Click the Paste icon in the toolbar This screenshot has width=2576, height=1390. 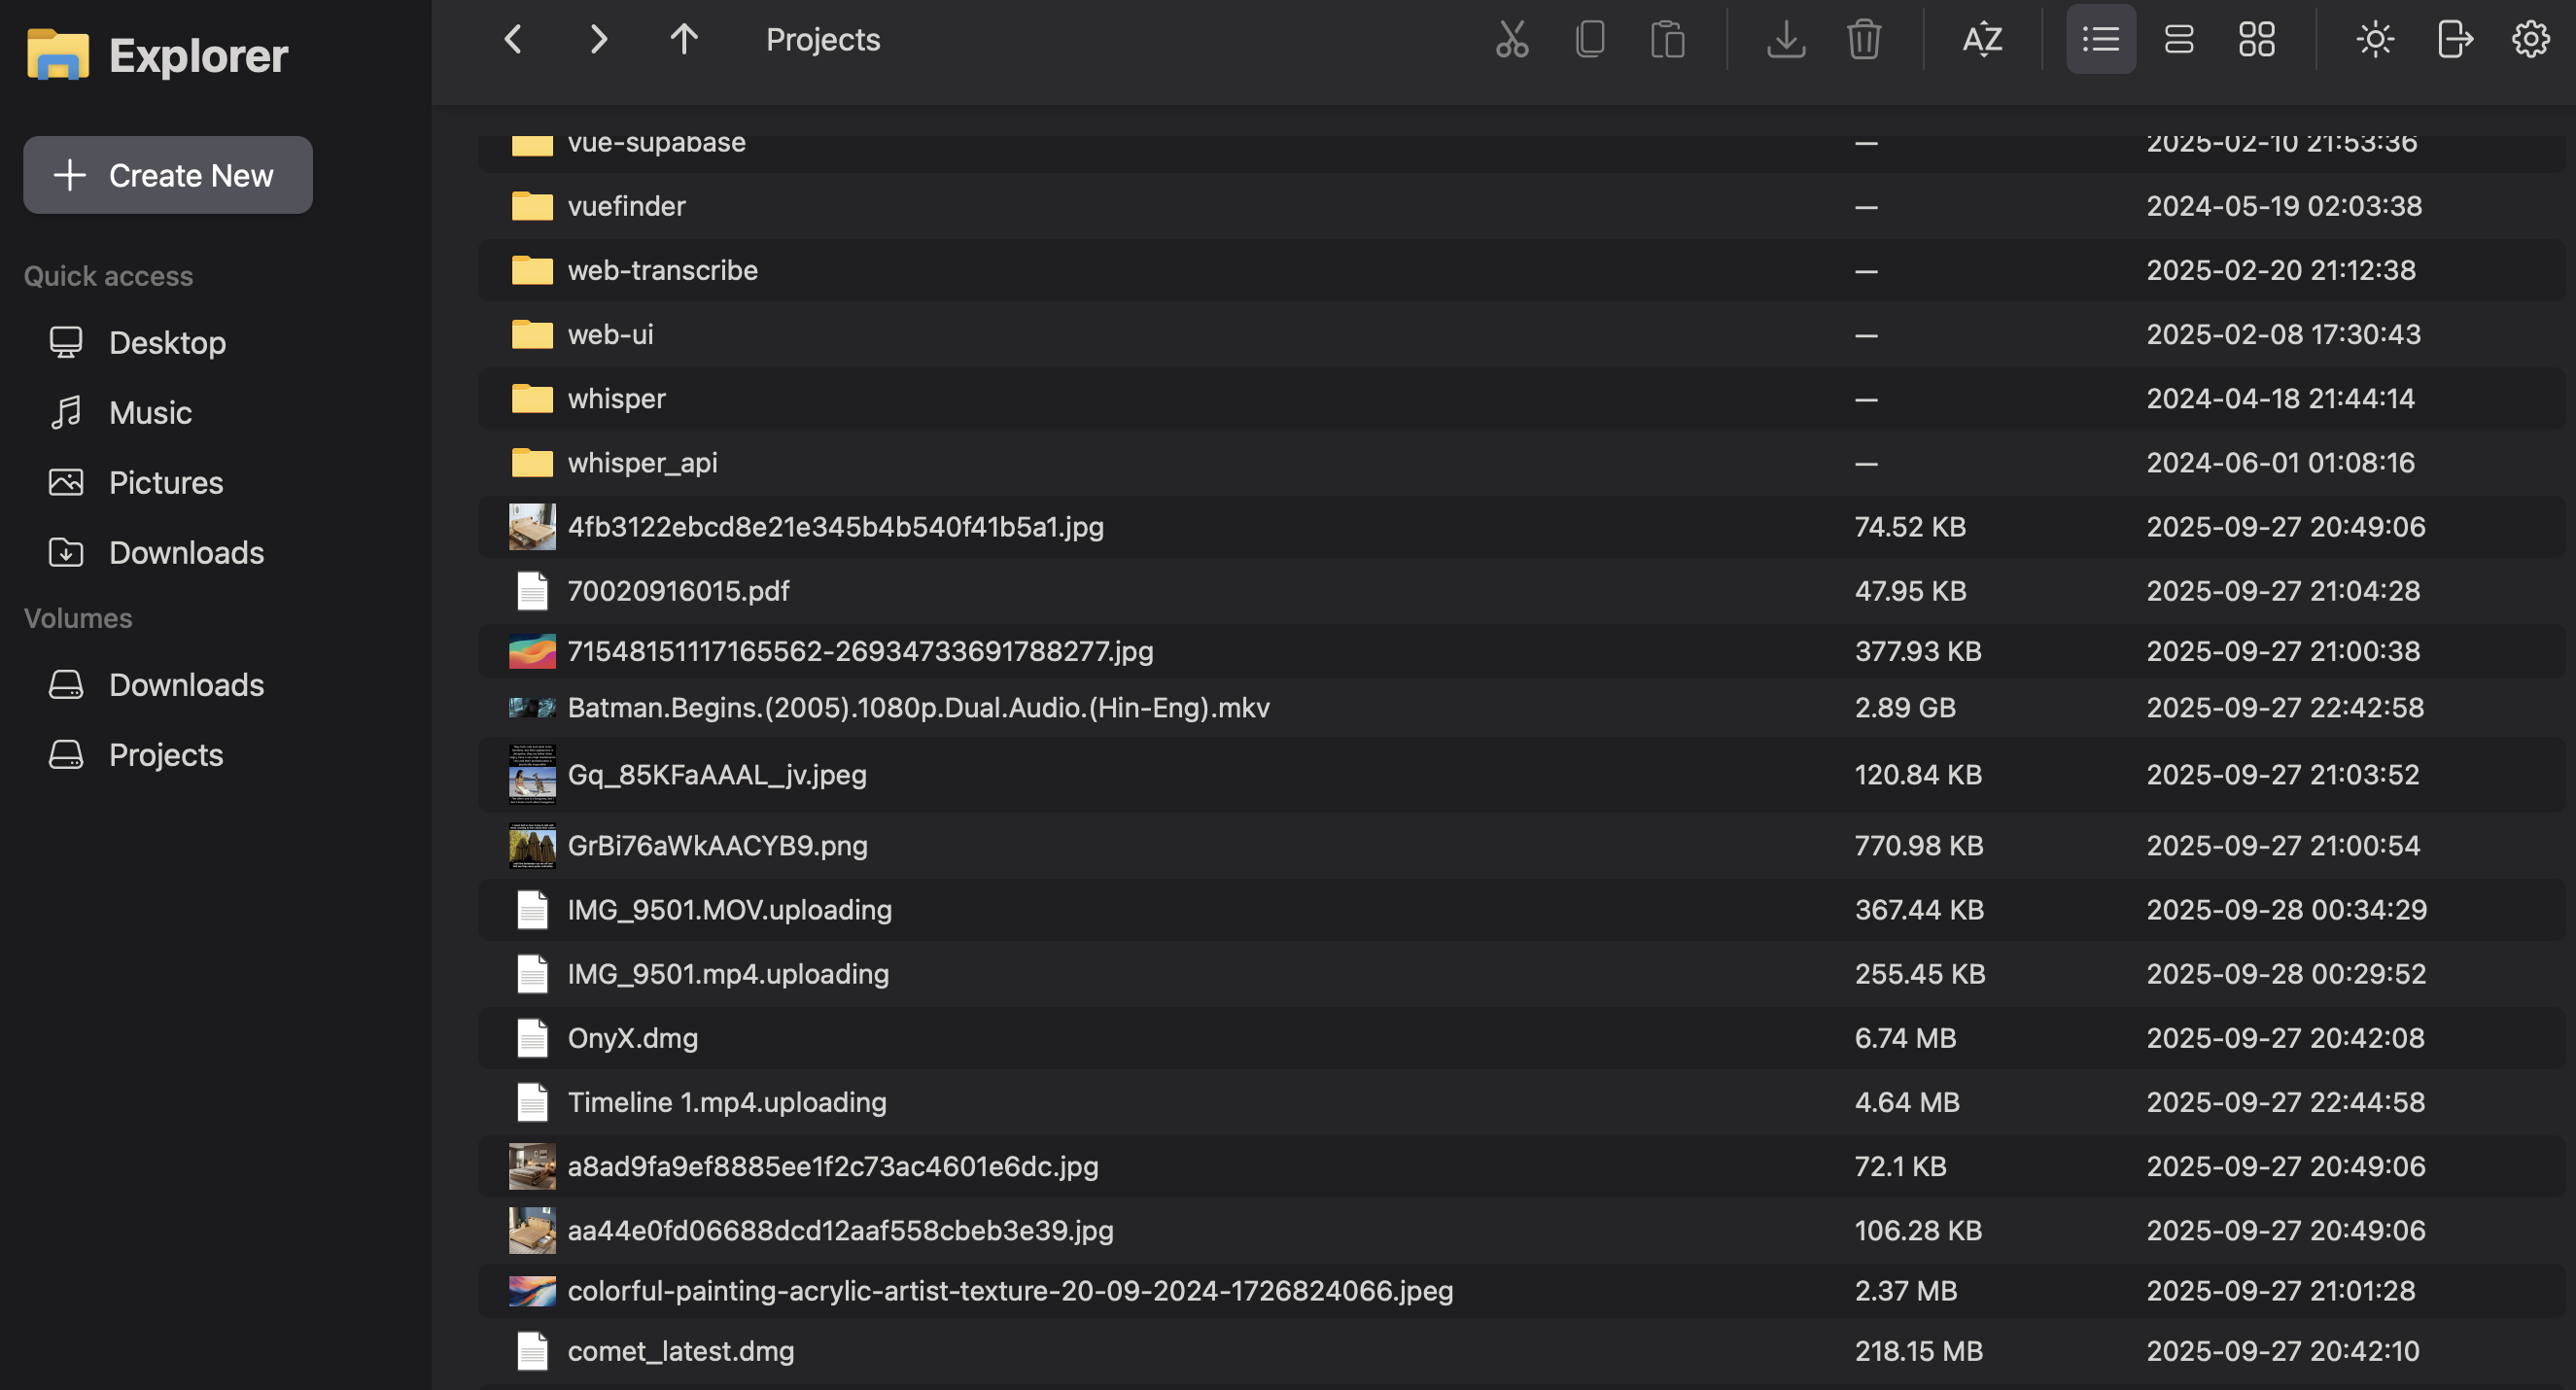point(1667,39)
